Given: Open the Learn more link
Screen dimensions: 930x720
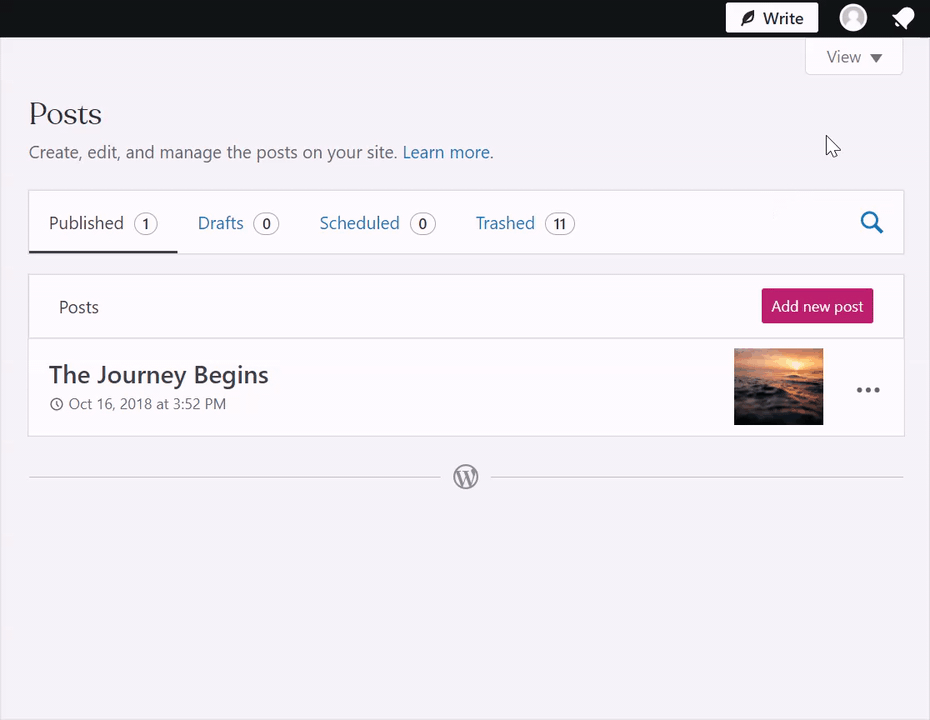Looking at the screenshot, I should click(445, 152).
